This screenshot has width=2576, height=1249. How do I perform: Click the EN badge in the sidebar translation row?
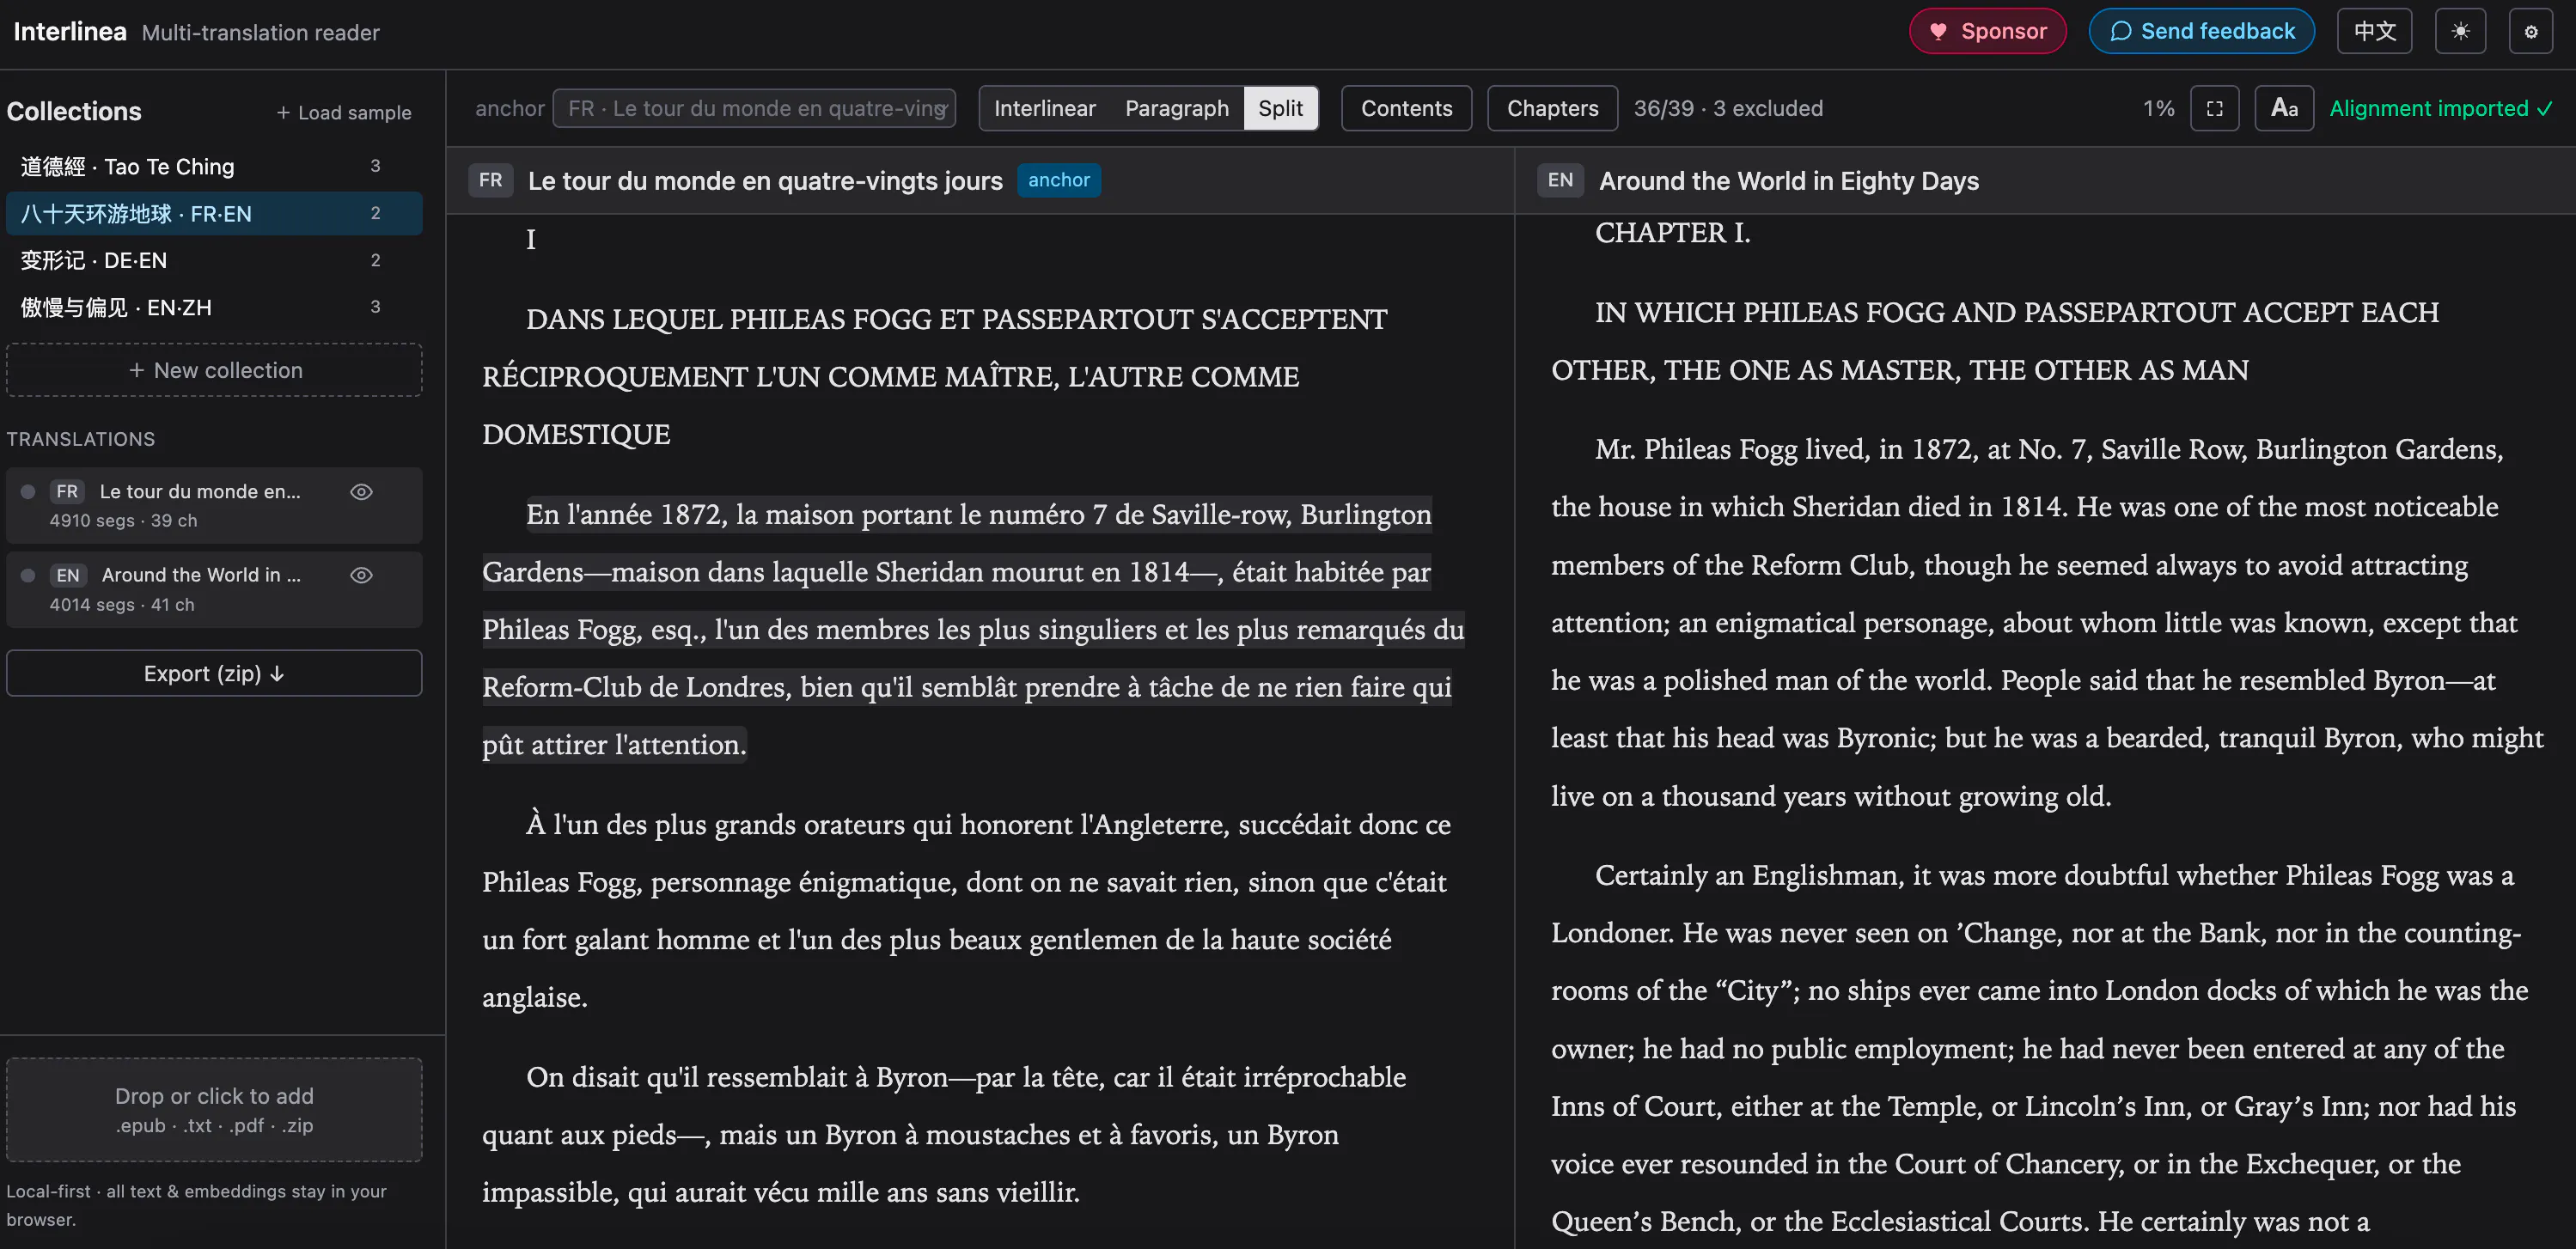(x=68, y=575)
